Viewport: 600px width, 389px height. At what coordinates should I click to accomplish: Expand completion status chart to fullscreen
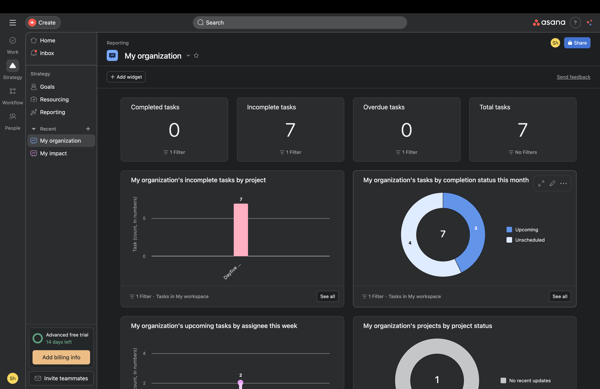point(541,184)
